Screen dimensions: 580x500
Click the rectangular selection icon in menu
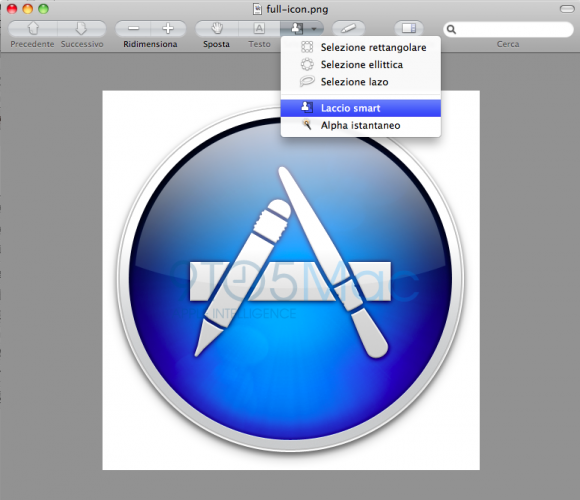coord(307,47)
